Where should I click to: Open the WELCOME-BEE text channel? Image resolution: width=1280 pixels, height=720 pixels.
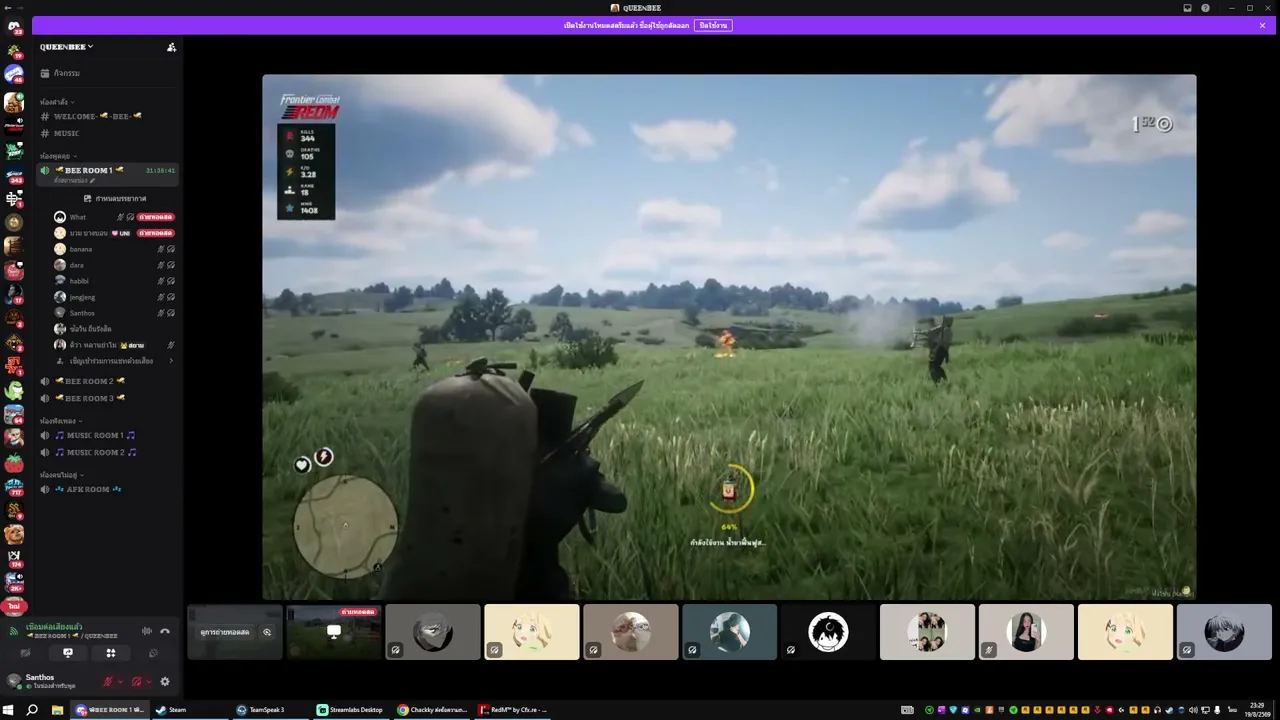pos(108,116)
